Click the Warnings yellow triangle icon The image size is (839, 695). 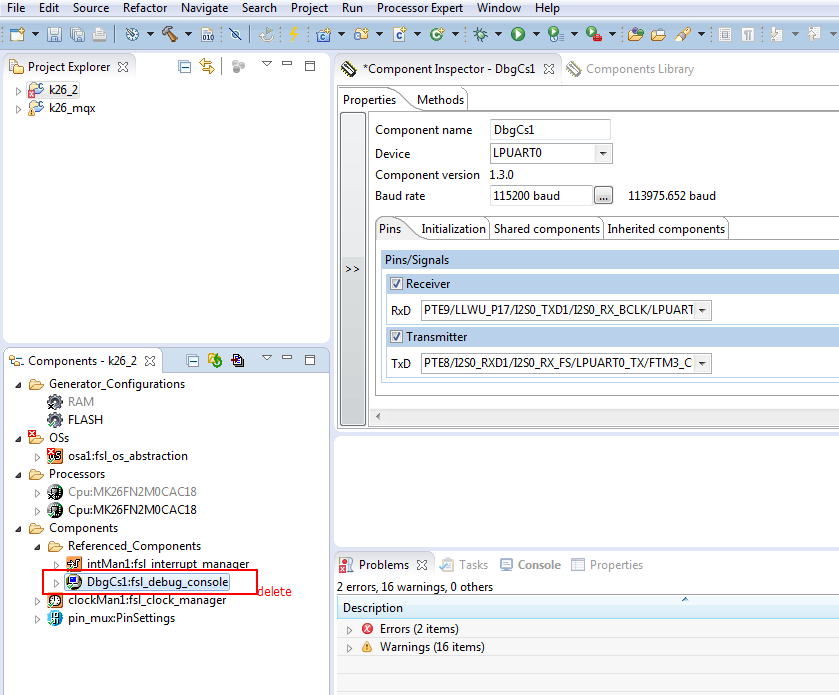367,647
